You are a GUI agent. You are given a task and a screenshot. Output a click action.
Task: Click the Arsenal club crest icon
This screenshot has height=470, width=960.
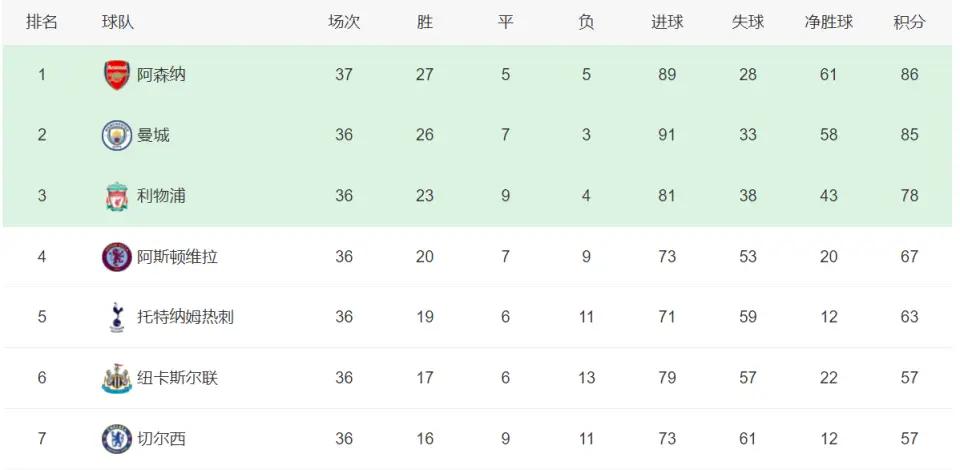click(116, 75)
